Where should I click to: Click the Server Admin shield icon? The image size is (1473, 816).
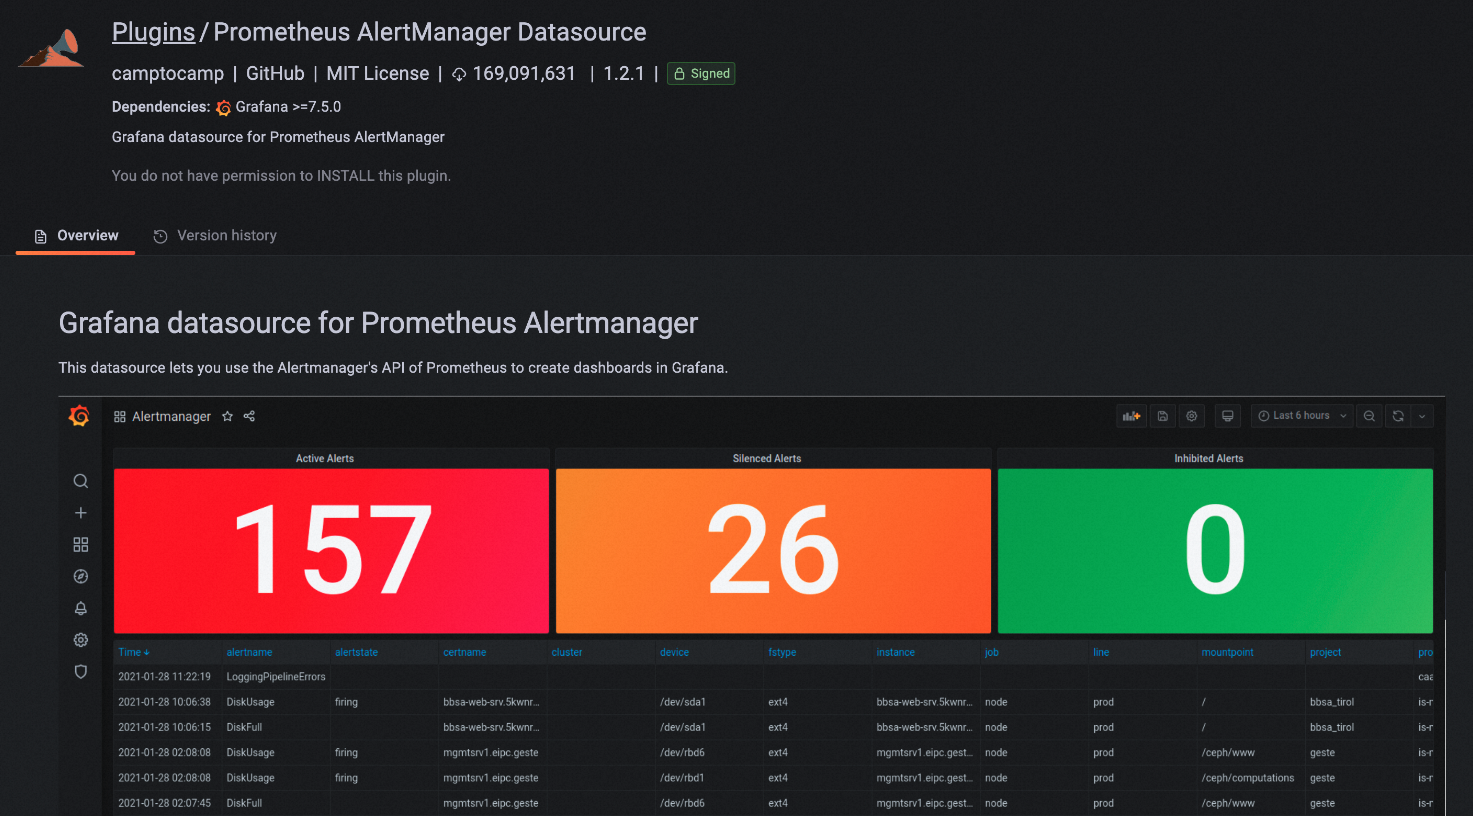(x=80, y=671)
